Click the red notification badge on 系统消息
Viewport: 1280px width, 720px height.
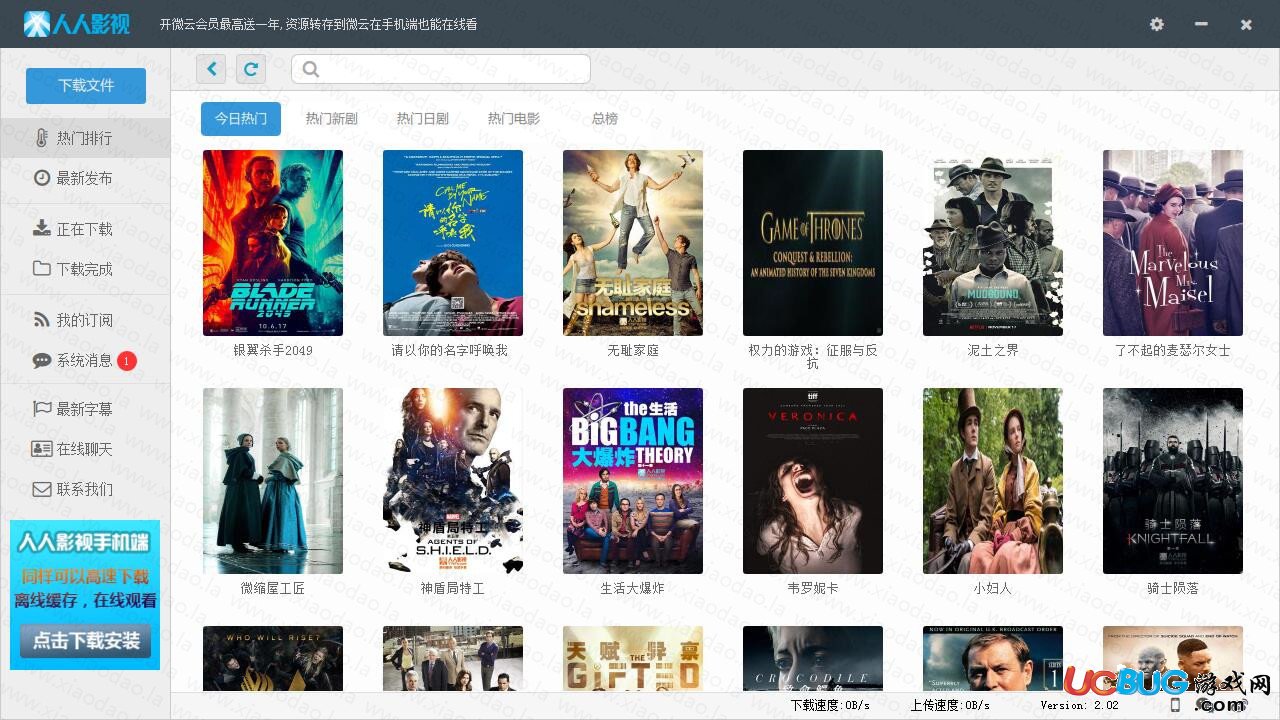click(x=127, y=361)
